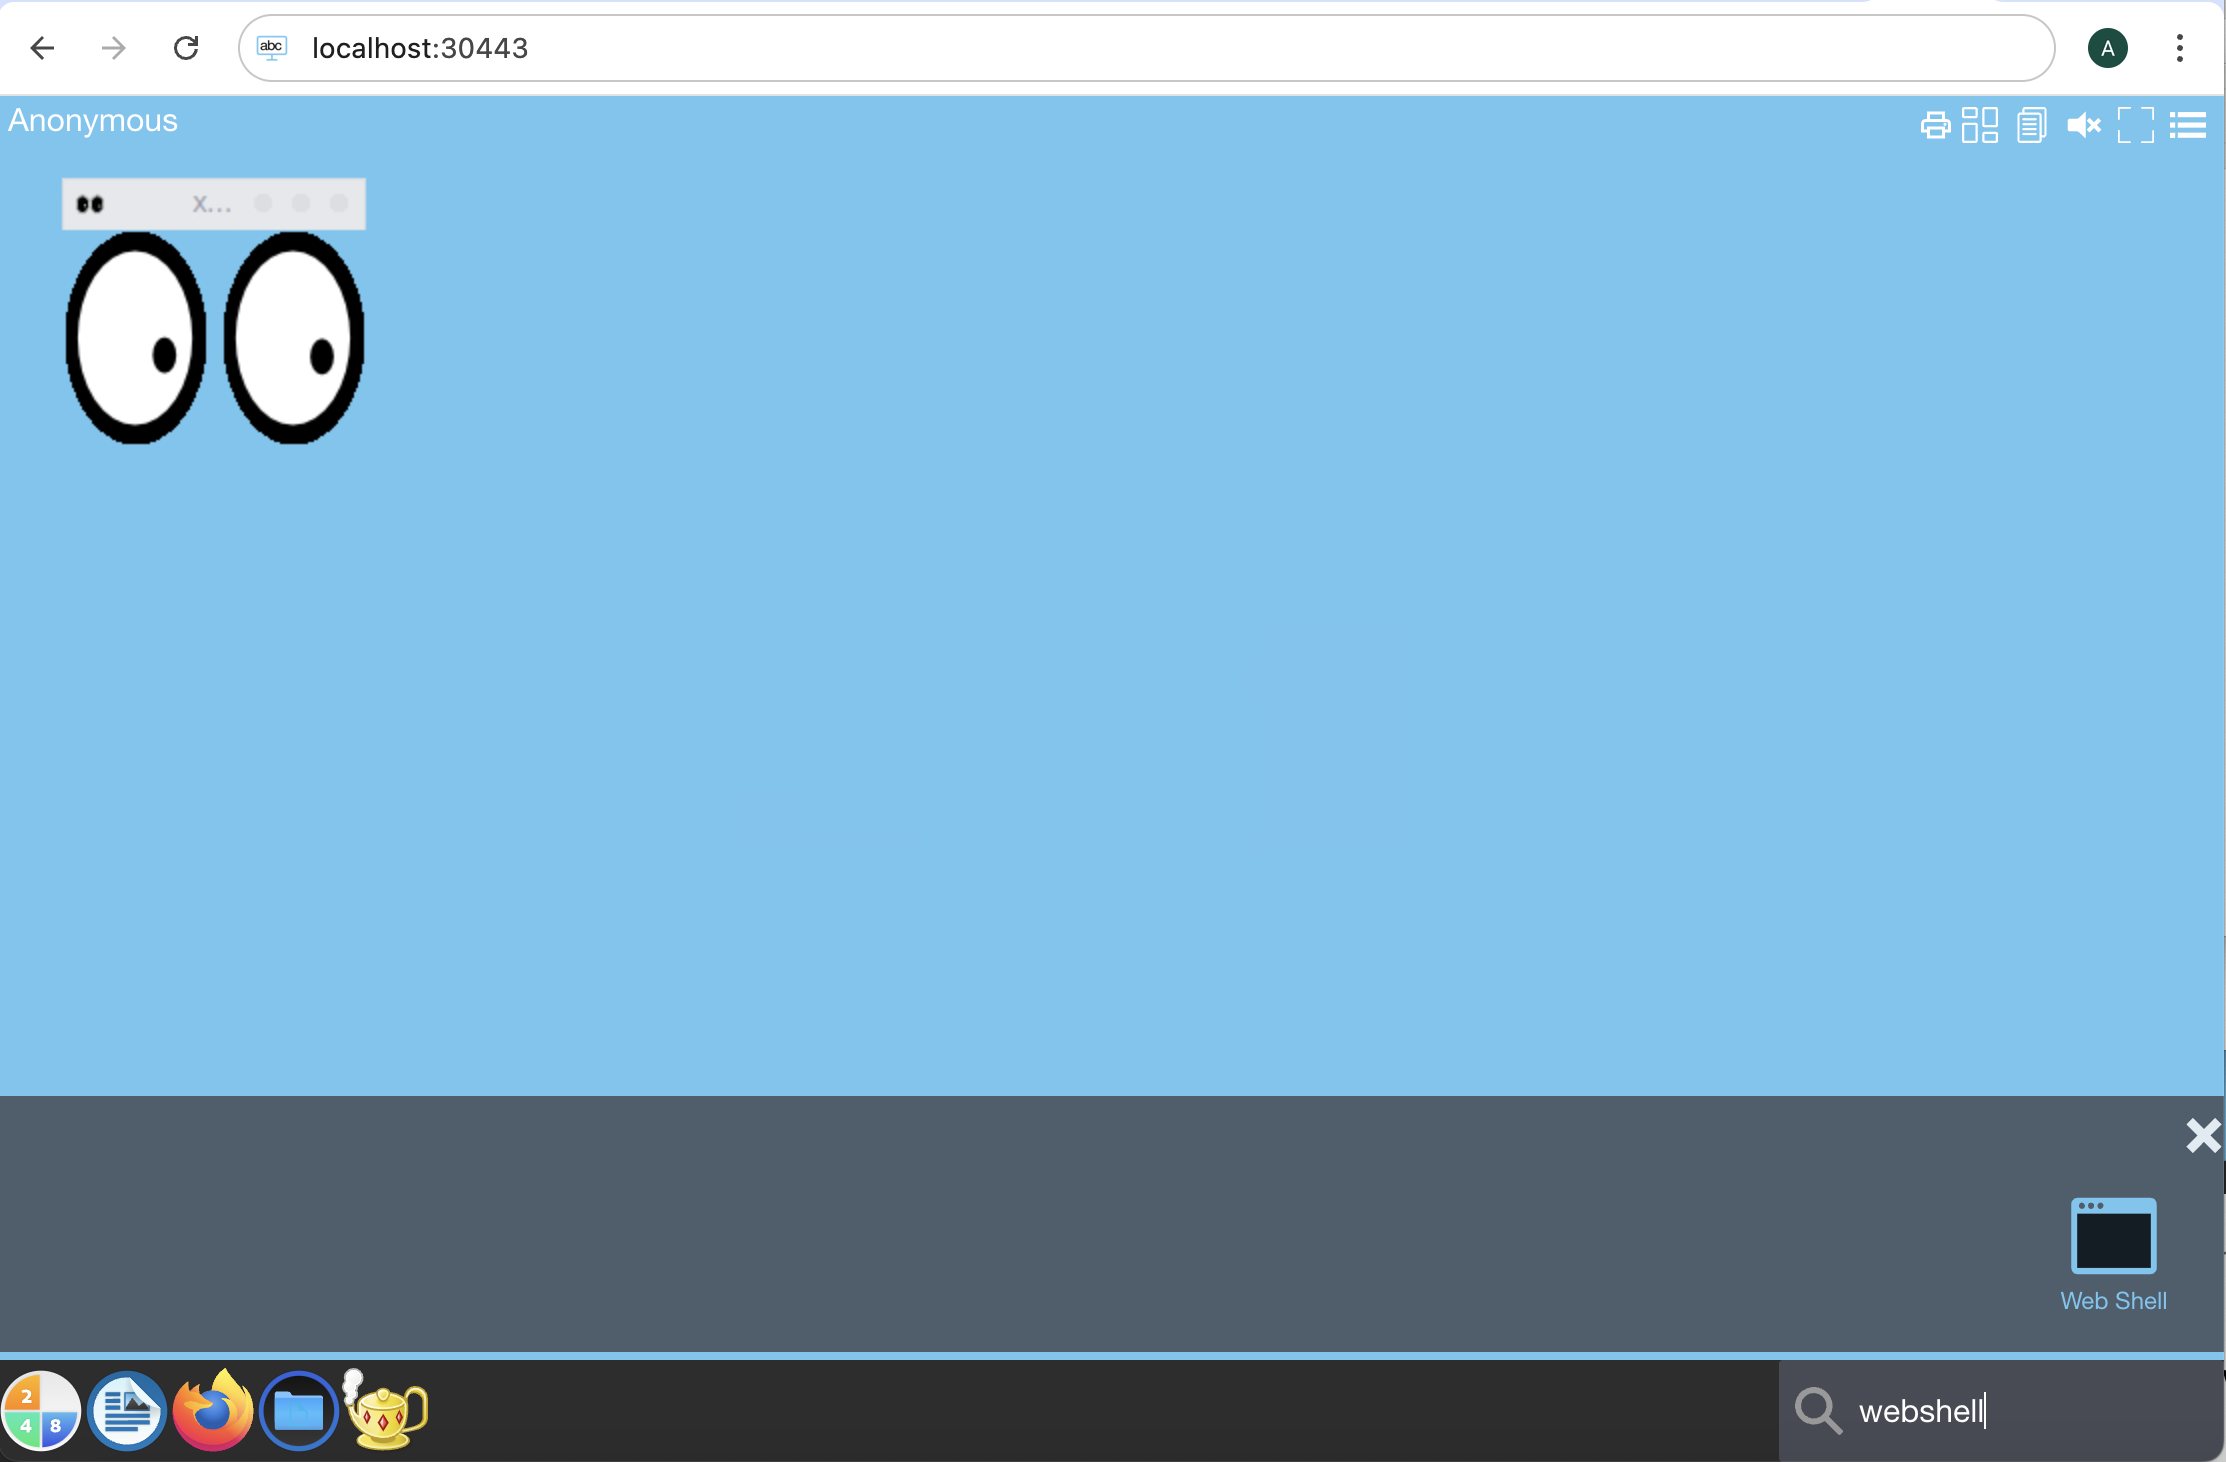This screenshot has width=2226, height=1462.
Task: Close the search results panel
Action: pyautogui.click(x=2203, y=1136)
